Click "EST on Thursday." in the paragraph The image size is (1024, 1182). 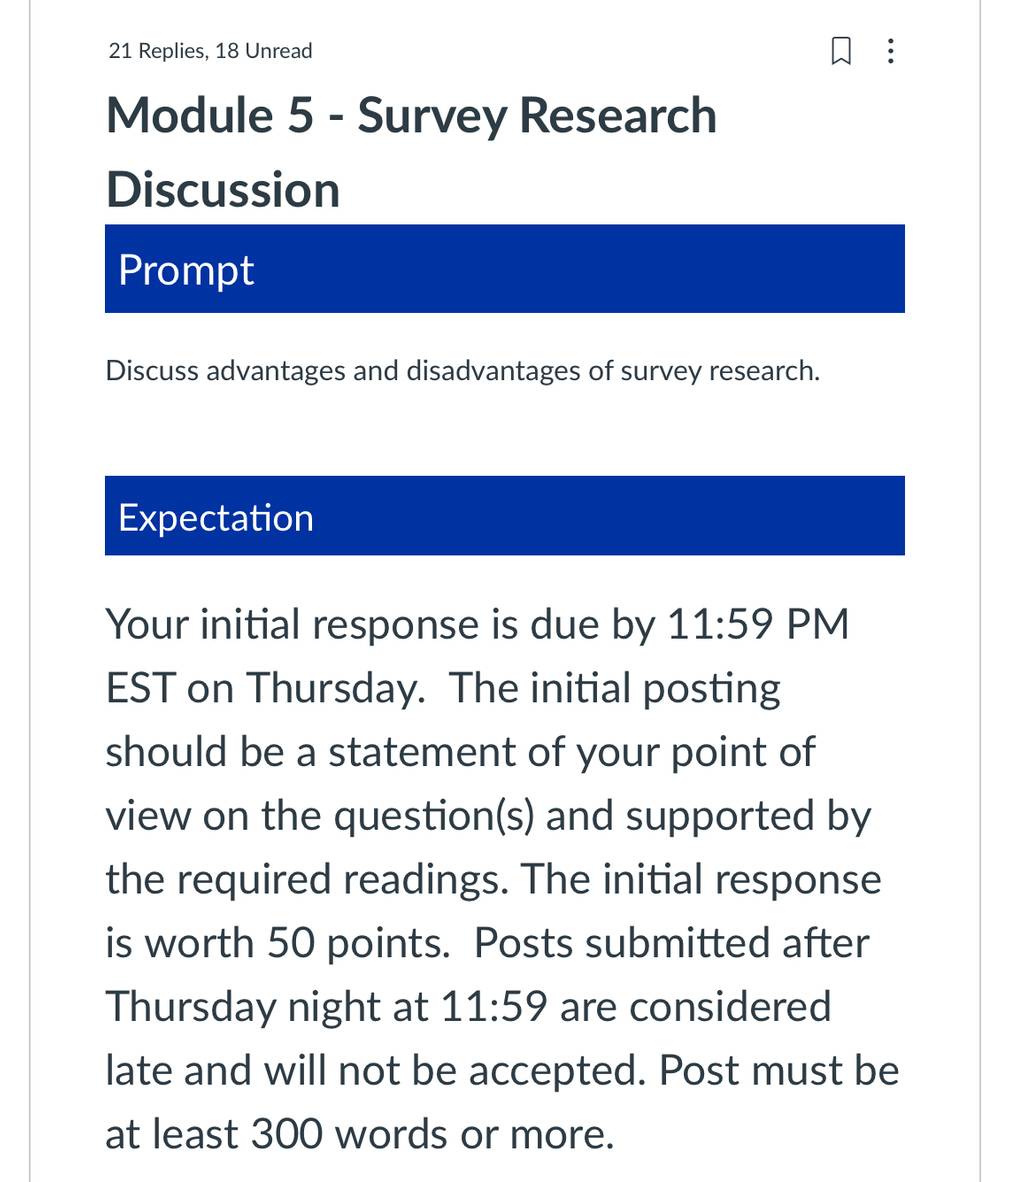pyautogui.click(x=265, y=689)
